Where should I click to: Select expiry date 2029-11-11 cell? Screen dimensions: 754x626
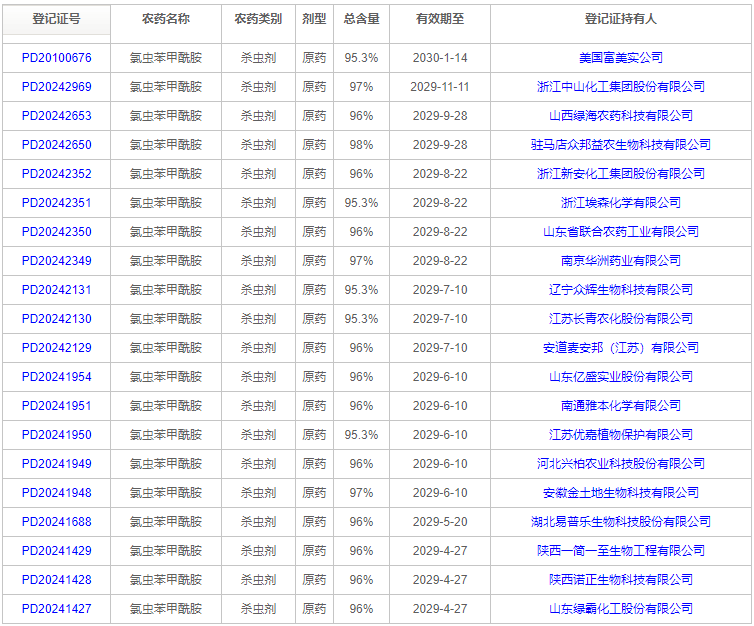tap(440, 87)
